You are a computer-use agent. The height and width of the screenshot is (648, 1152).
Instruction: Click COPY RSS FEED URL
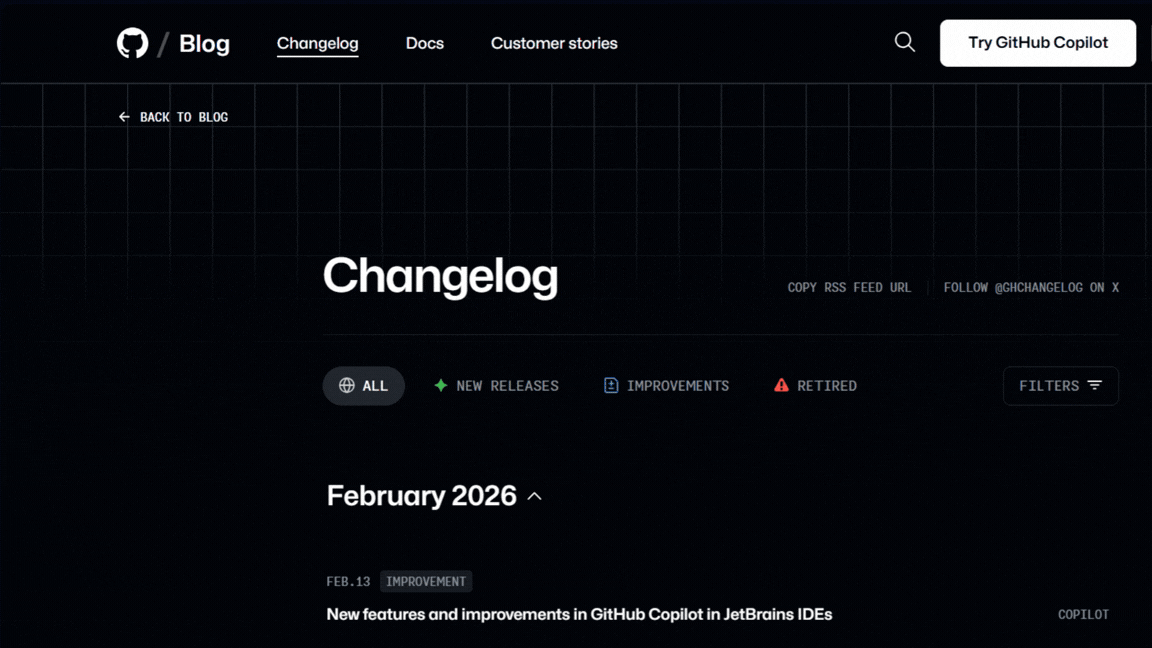pyautogui.click(x=849, y=287)
